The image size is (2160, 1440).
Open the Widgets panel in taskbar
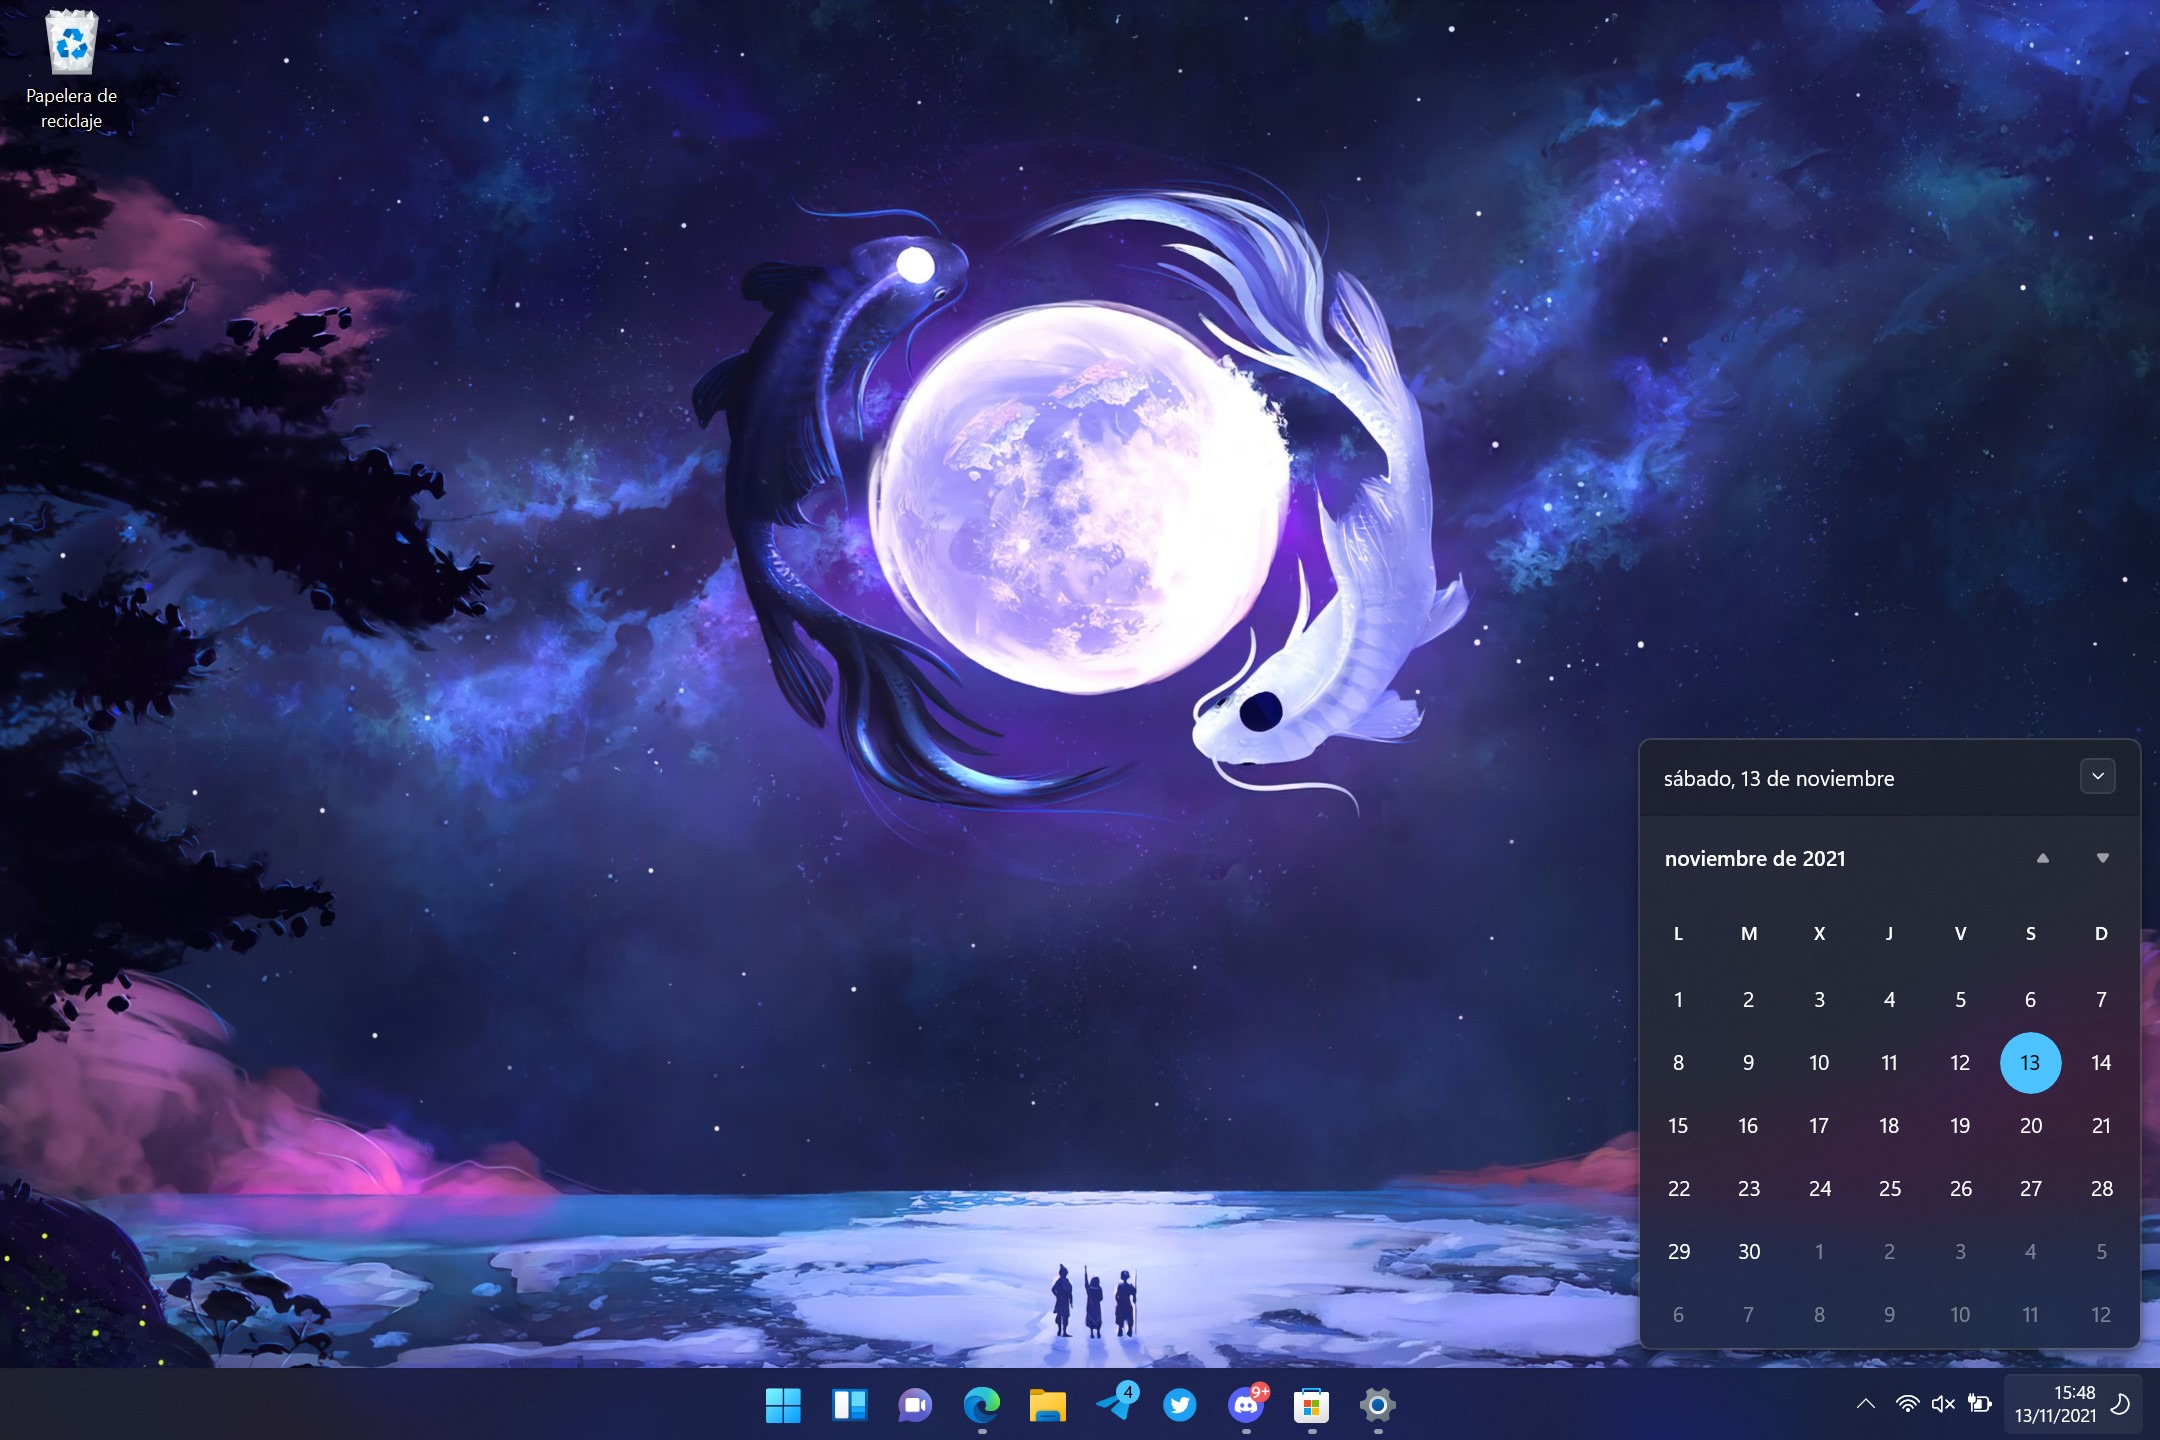pyautogui.click(x=849, y=1405)
